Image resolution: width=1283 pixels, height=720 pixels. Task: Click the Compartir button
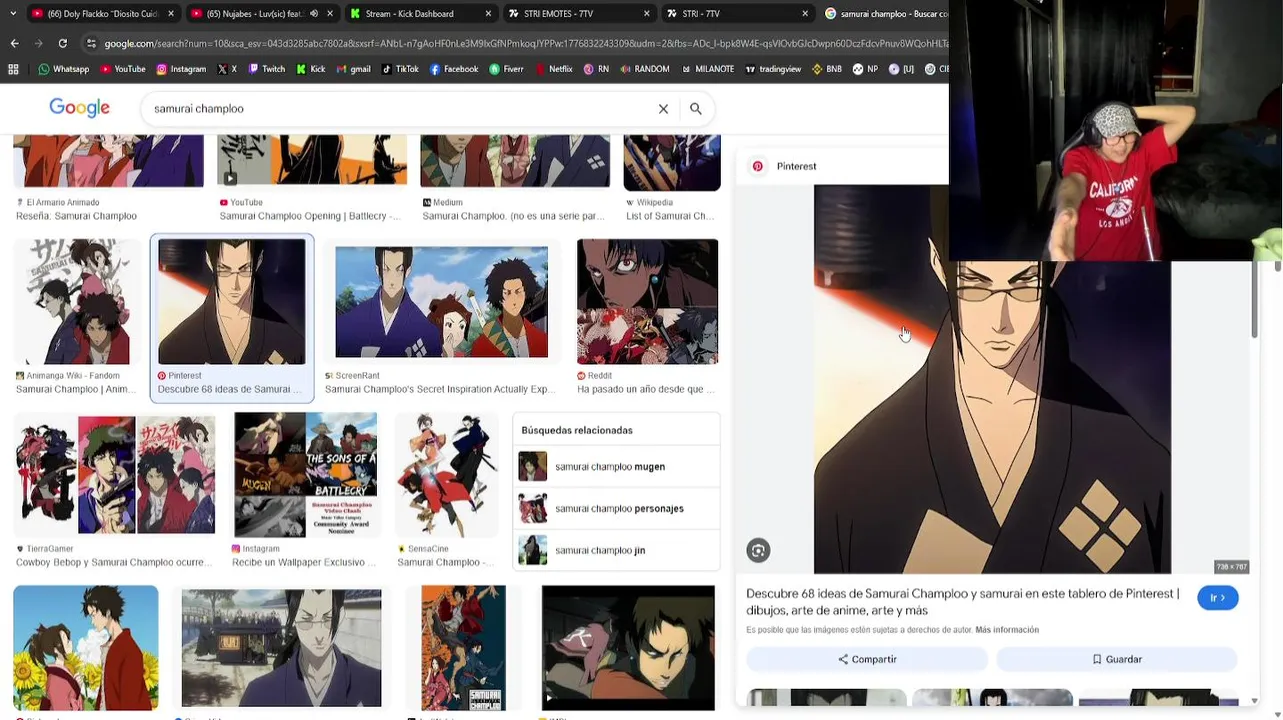[x=867, y=659]
